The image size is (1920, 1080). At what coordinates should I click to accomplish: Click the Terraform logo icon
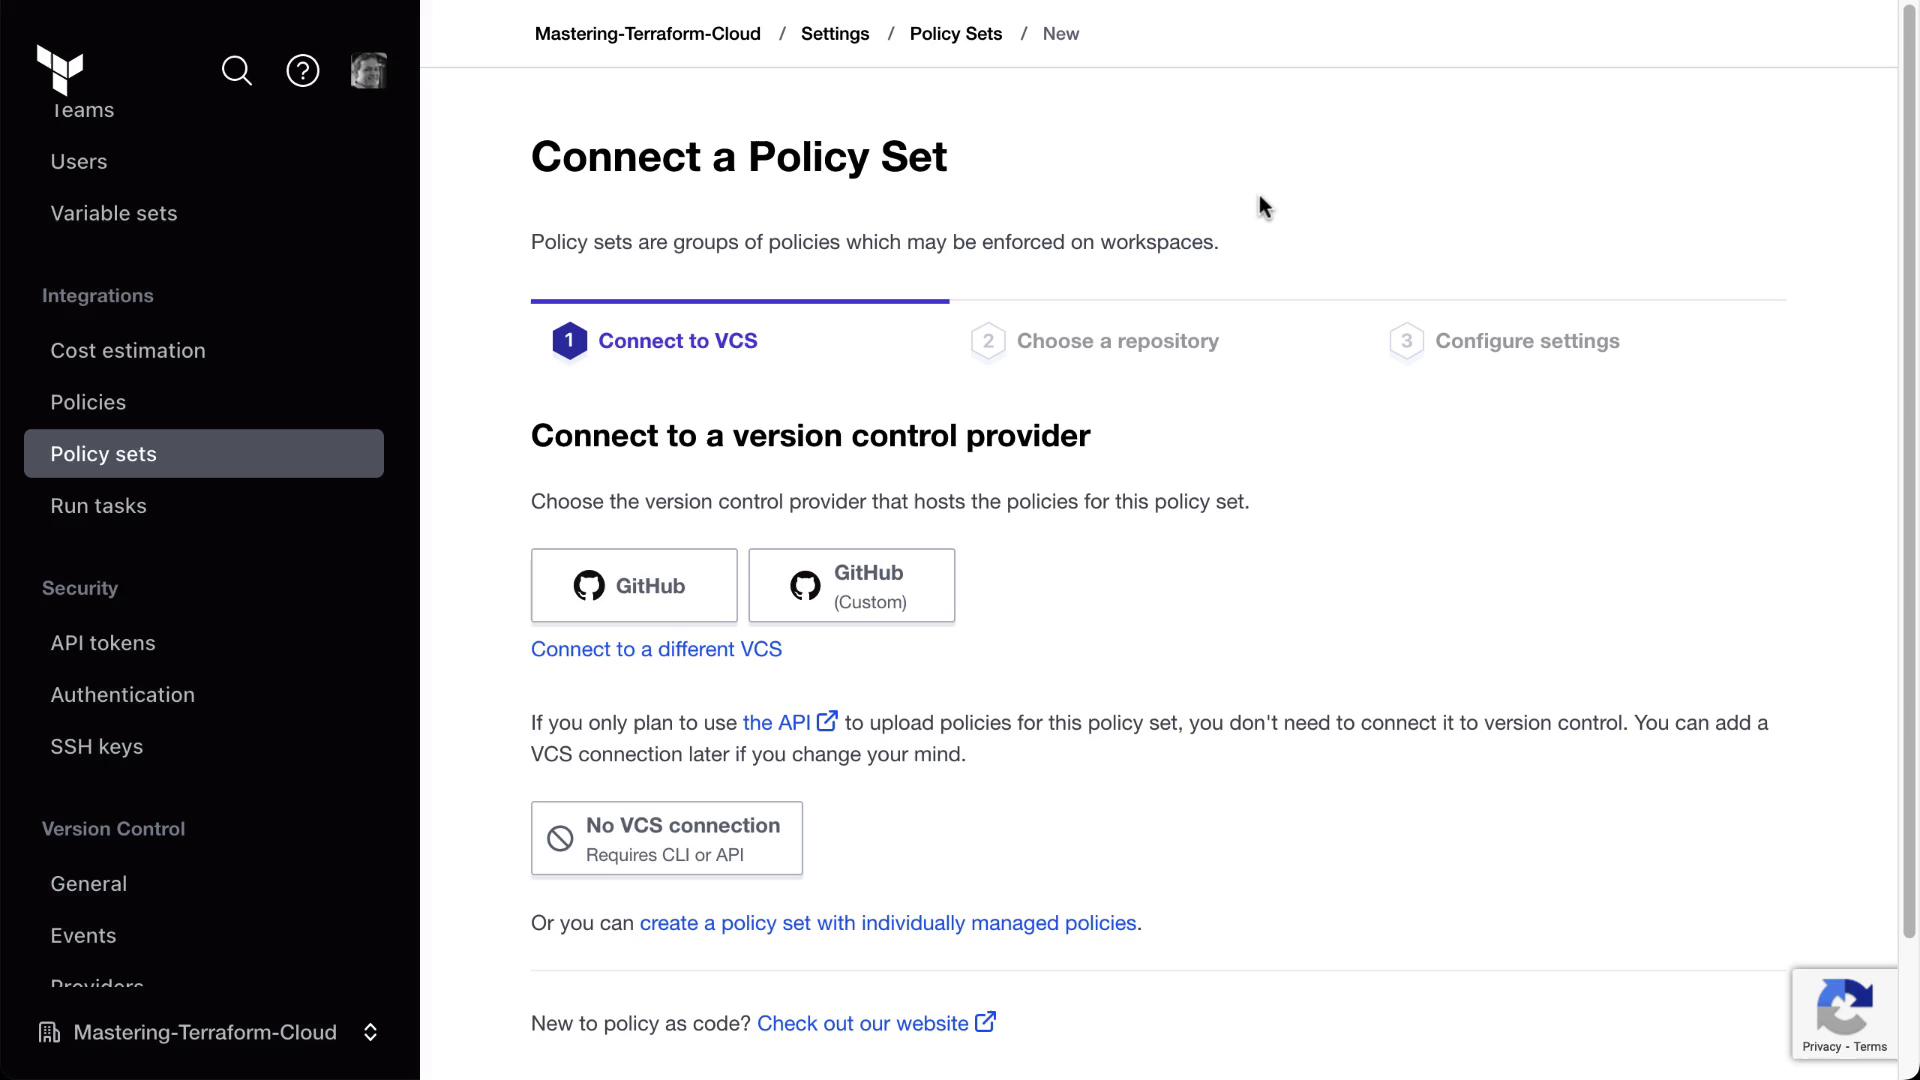coord(60,69)
